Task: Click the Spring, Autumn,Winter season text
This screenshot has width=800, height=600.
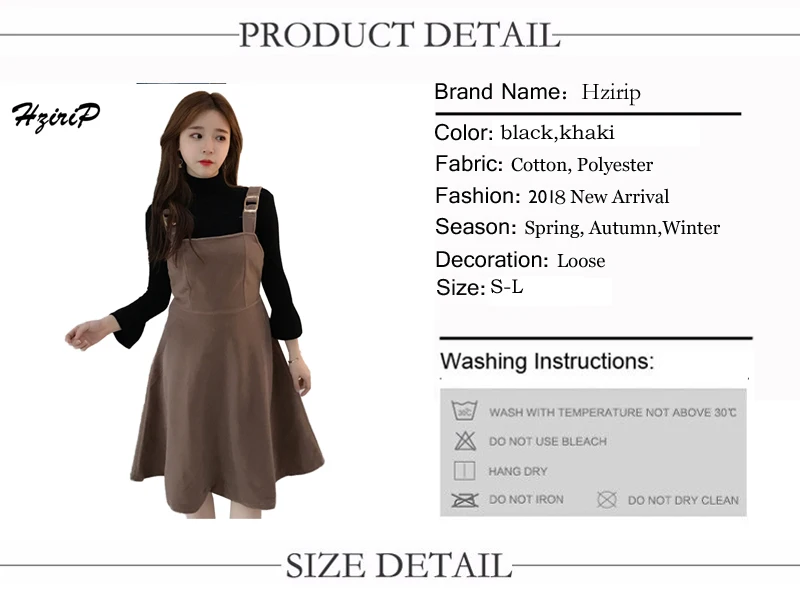Action: point(622,228)
